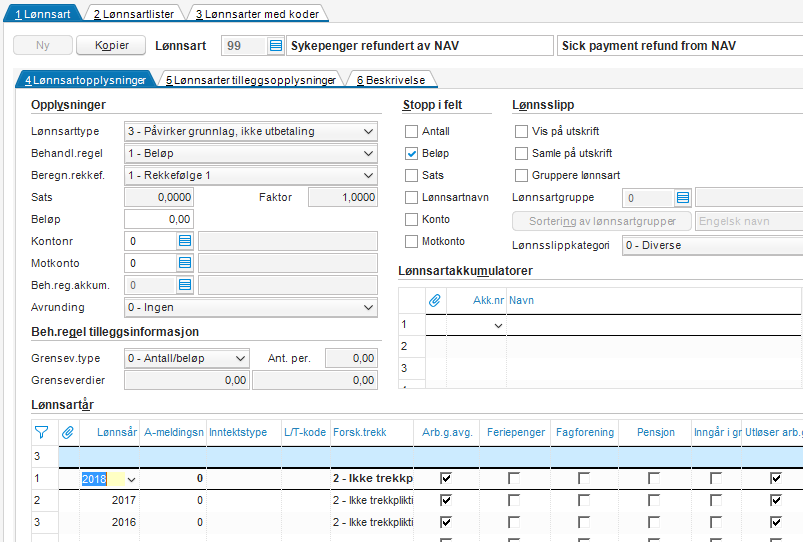Check Gruppere lønnsart
The image size is (803, 542).
[x=521, y=175]
